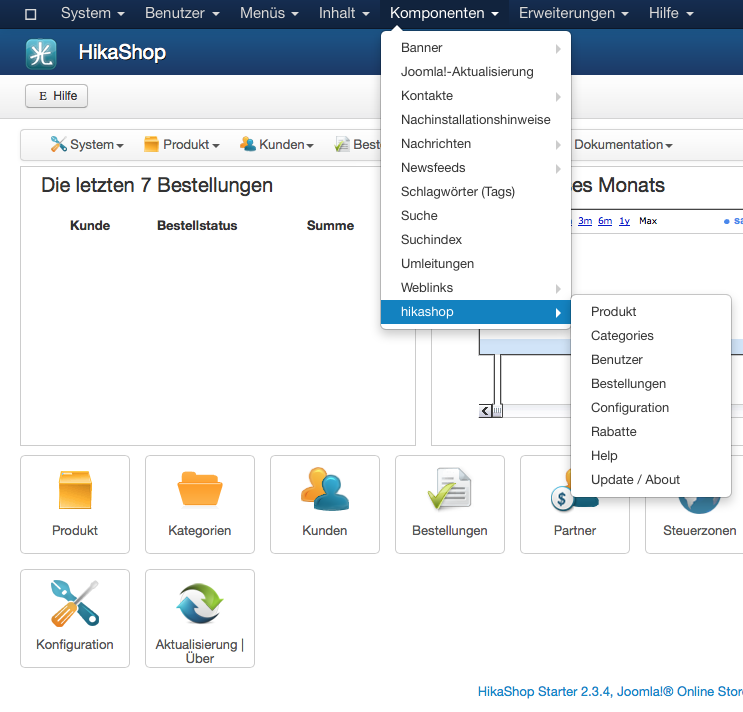Open the top System menu
Viewport: 743px width, 712px height.
(92, 13)
